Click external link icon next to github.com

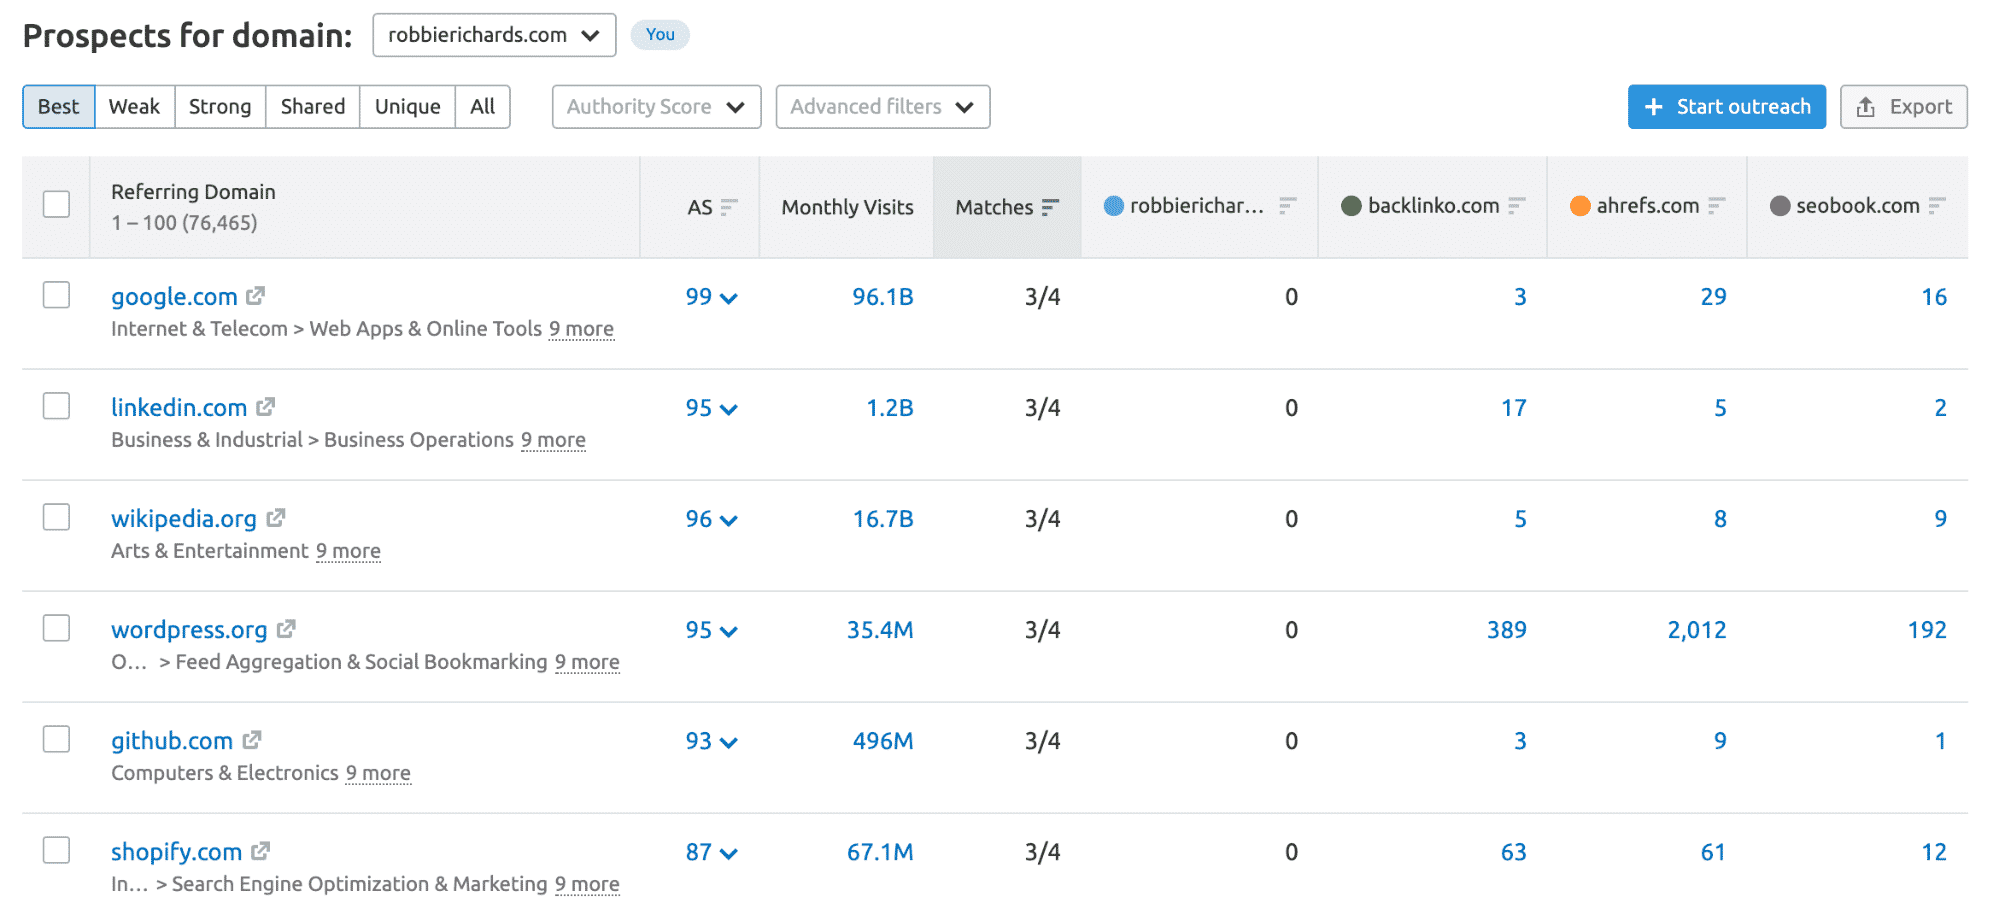[252, 740]
